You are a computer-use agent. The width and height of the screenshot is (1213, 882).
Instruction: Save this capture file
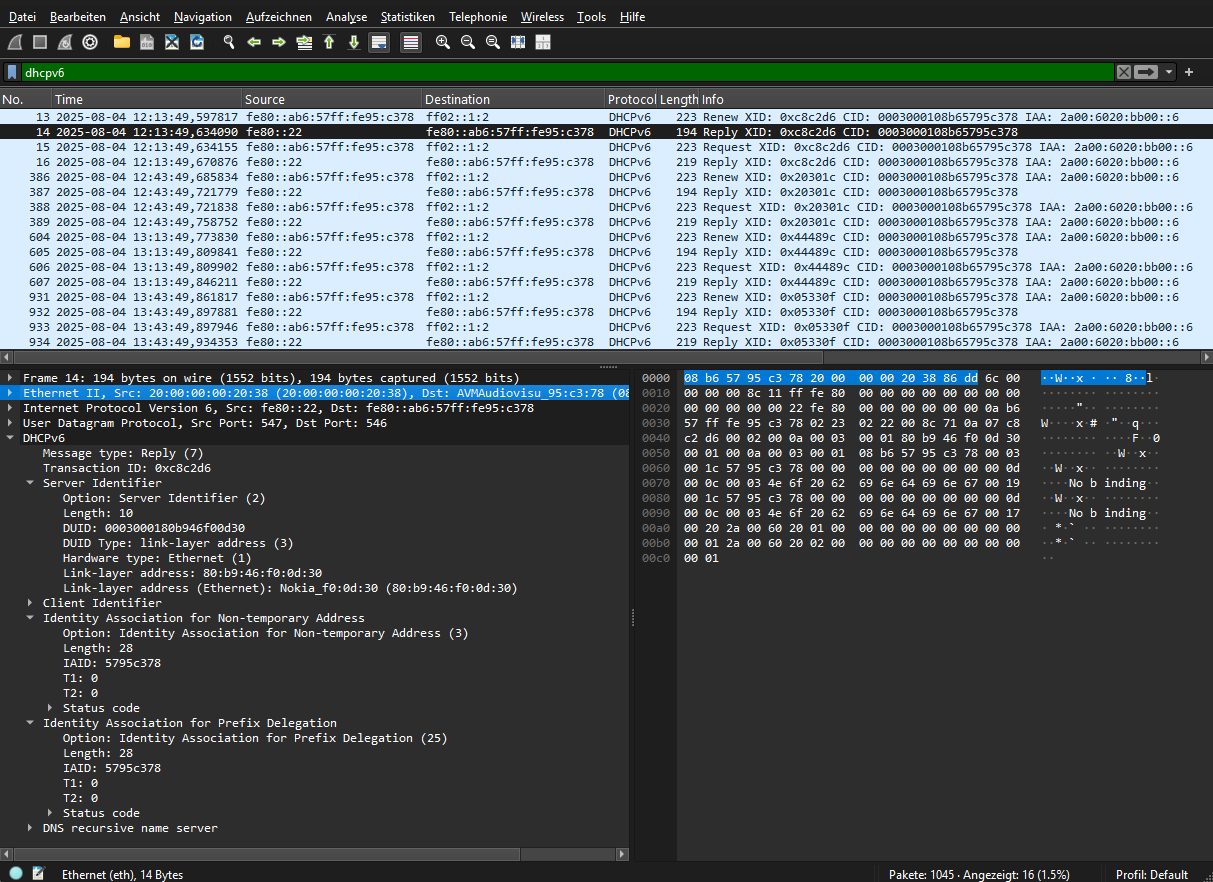click(x=147, y=42)
